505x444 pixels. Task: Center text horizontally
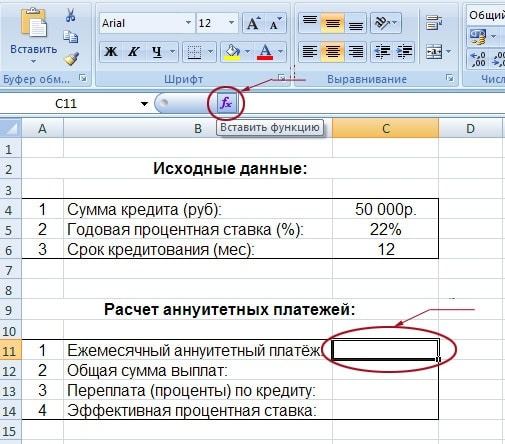click(x=332, y=52)
